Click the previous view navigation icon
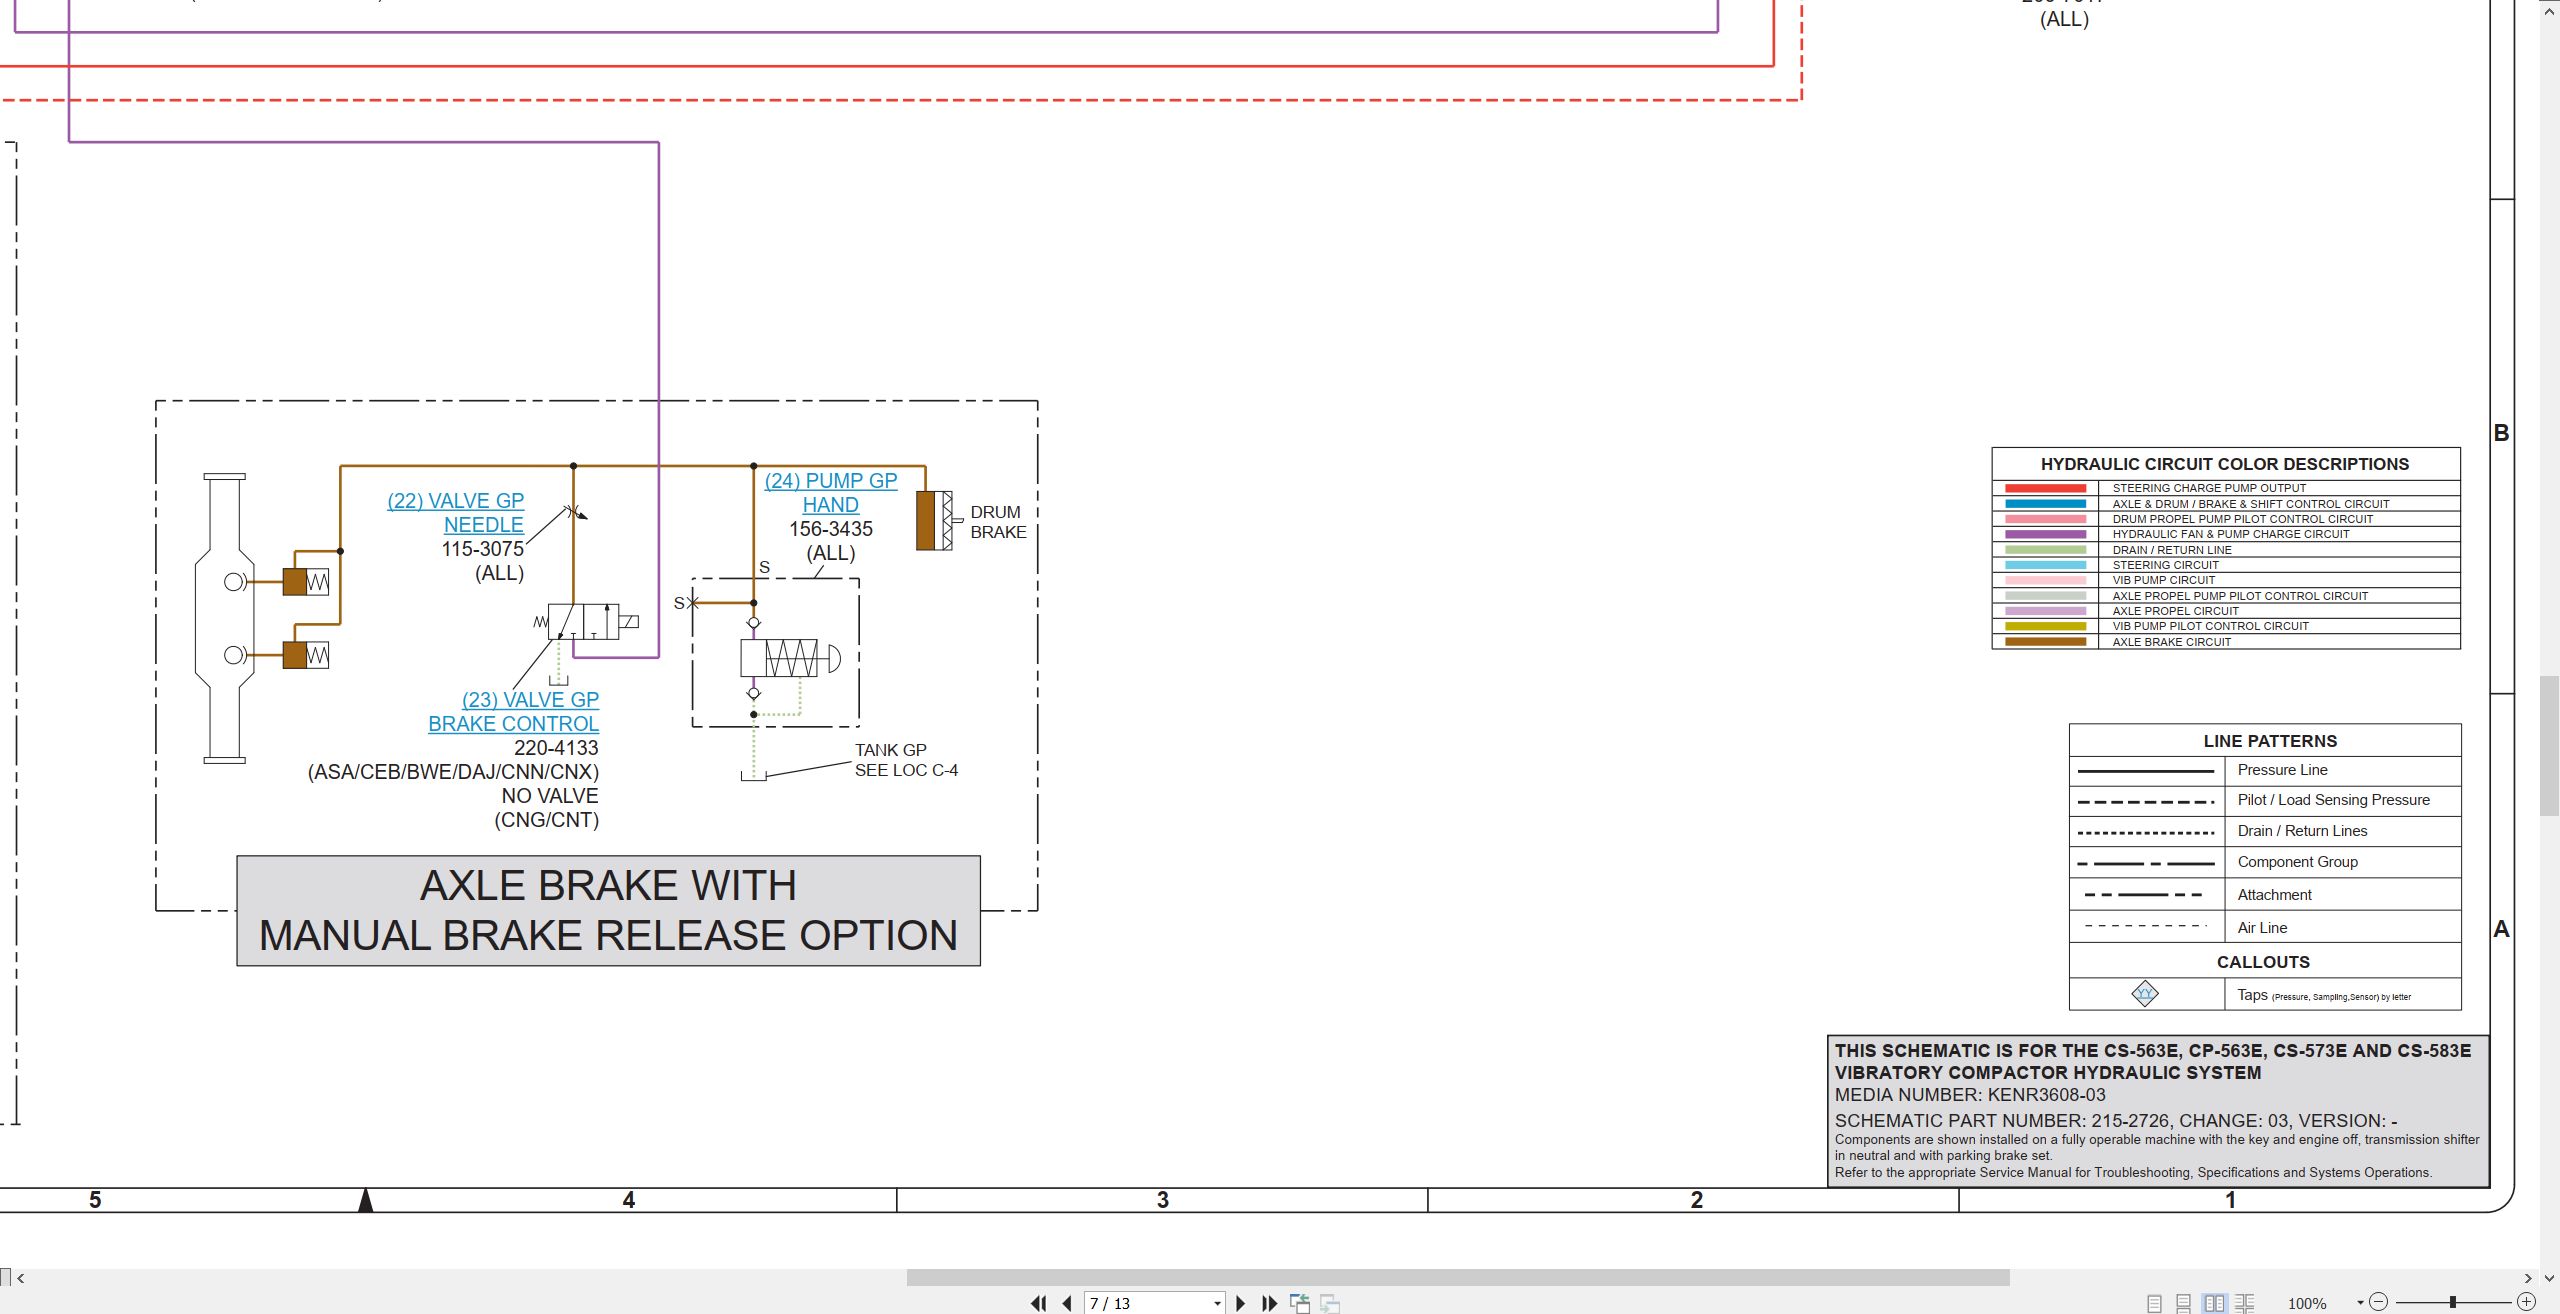The height and width of the screenshot is (1314, 2560). point(1300,1303)
